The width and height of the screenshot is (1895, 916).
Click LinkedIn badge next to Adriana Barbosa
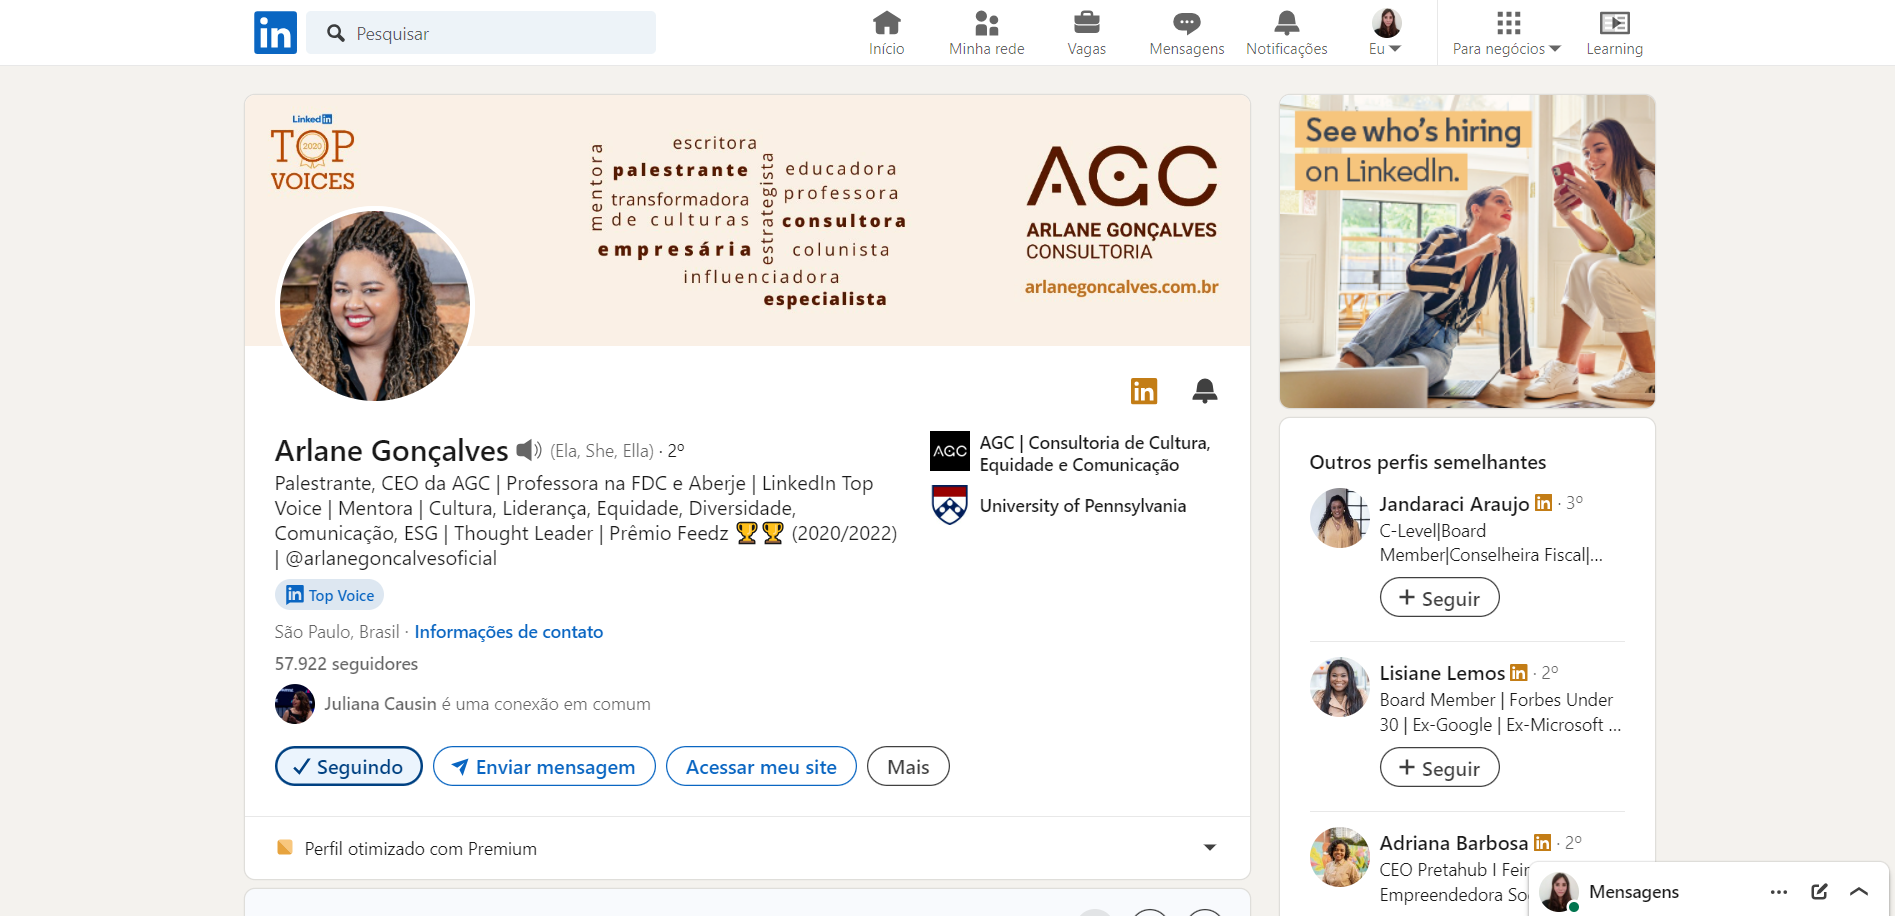point(1543,843)
